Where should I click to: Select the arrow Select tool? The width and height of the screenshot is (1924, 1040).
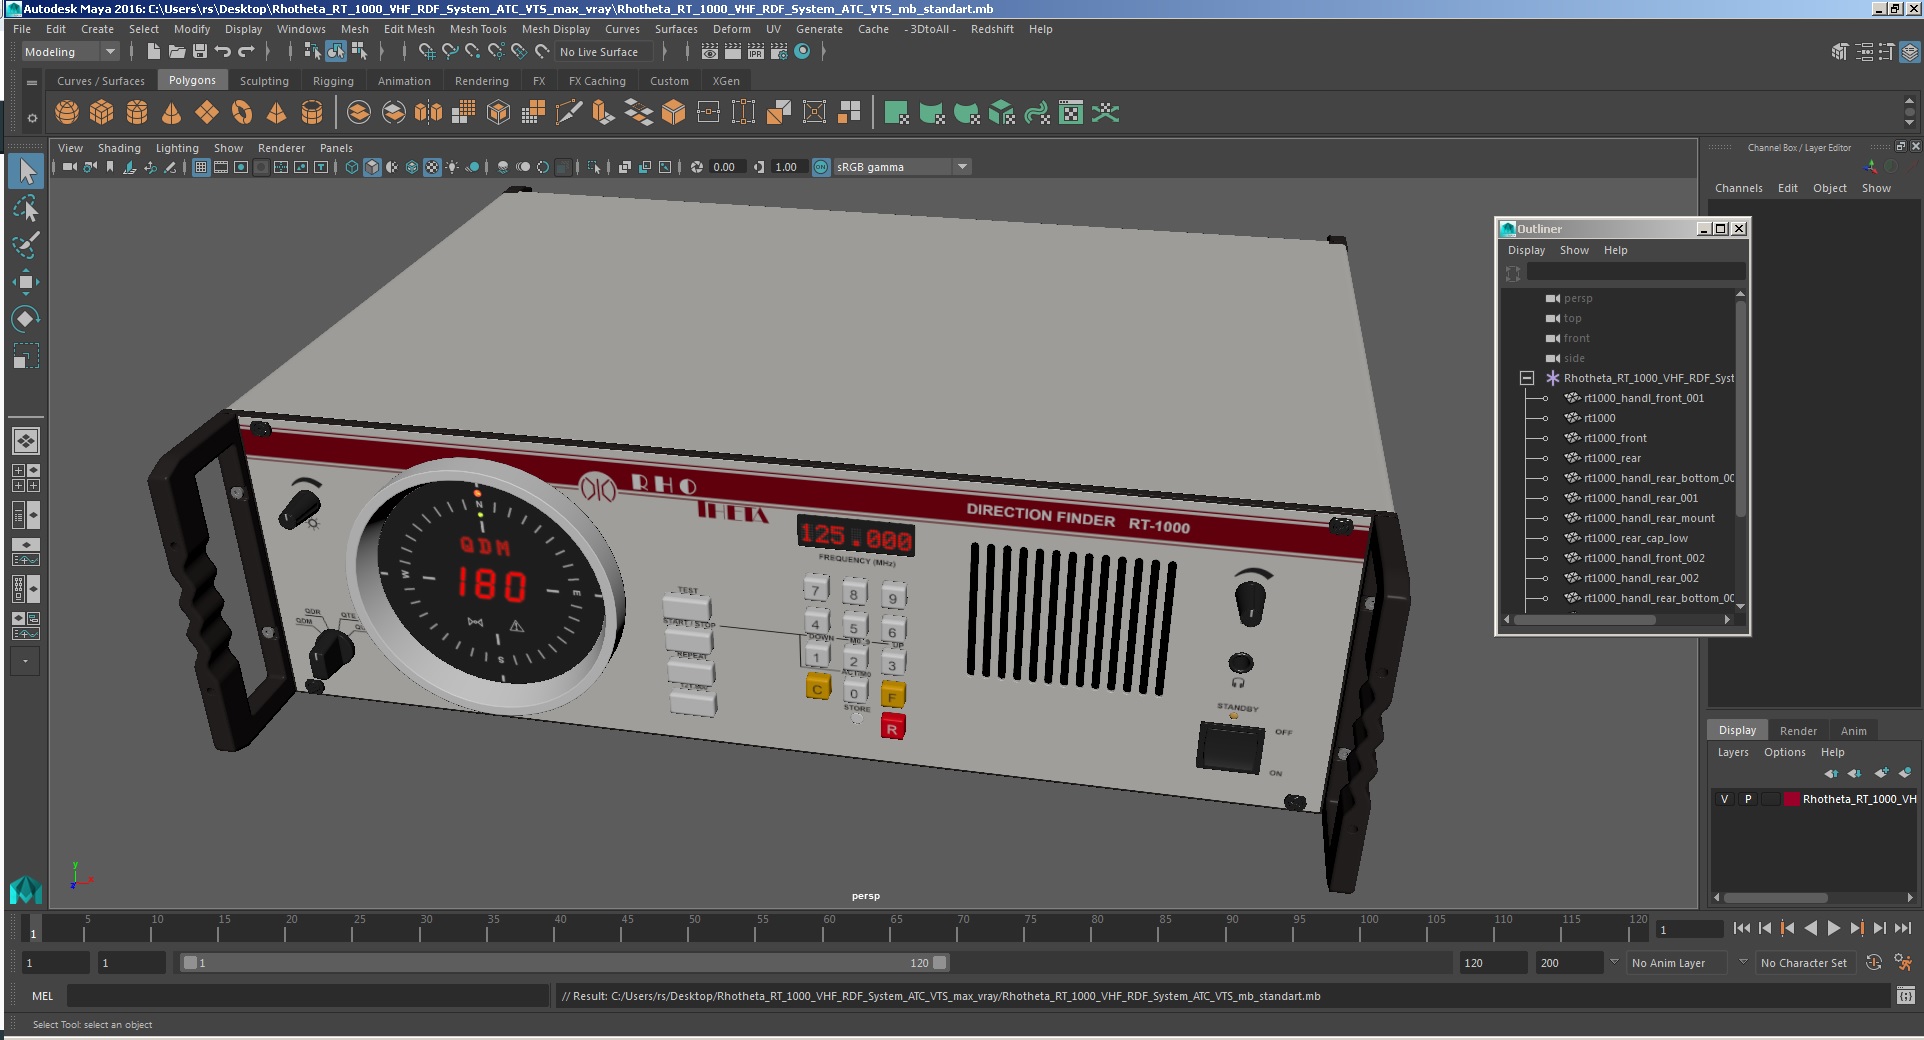[26, 171]
